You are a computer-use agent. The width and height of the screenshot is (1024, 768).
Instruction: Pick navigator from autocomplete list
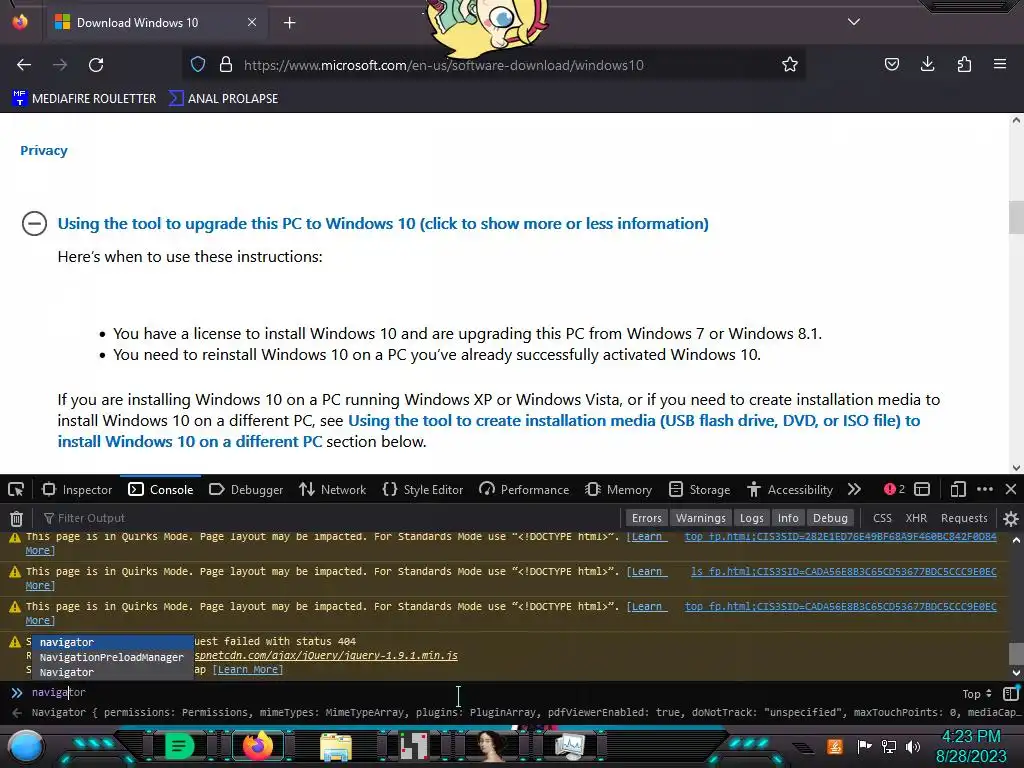pos(112,642)
